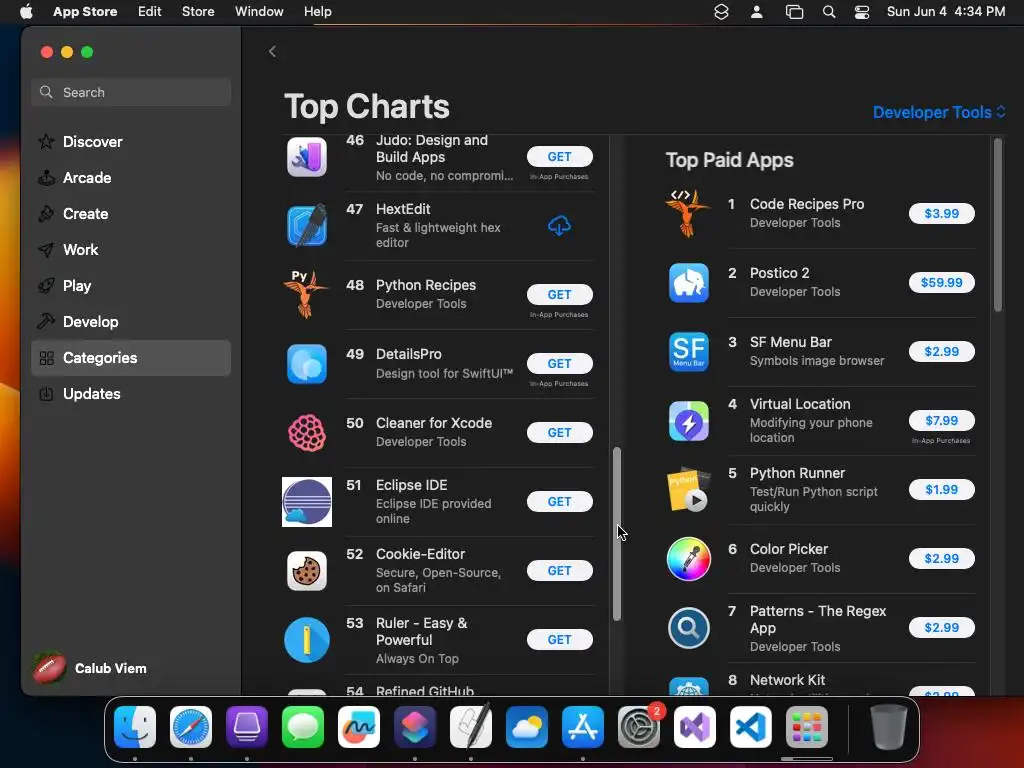The width and height of the screenshot is (1024, 768).
Task: Open the Developer Tools category dropdown
Action: coord(939,112)
